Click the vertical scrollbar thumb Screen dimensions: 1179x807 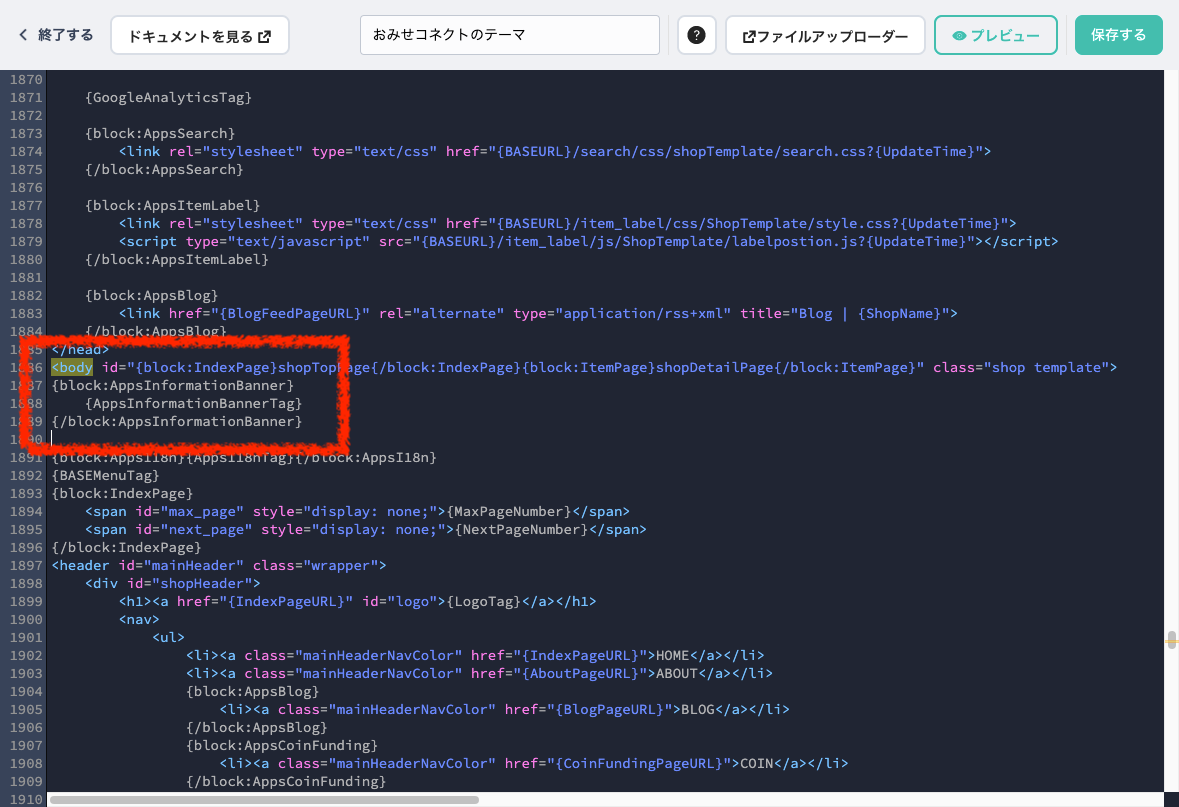coord(1171,640)
